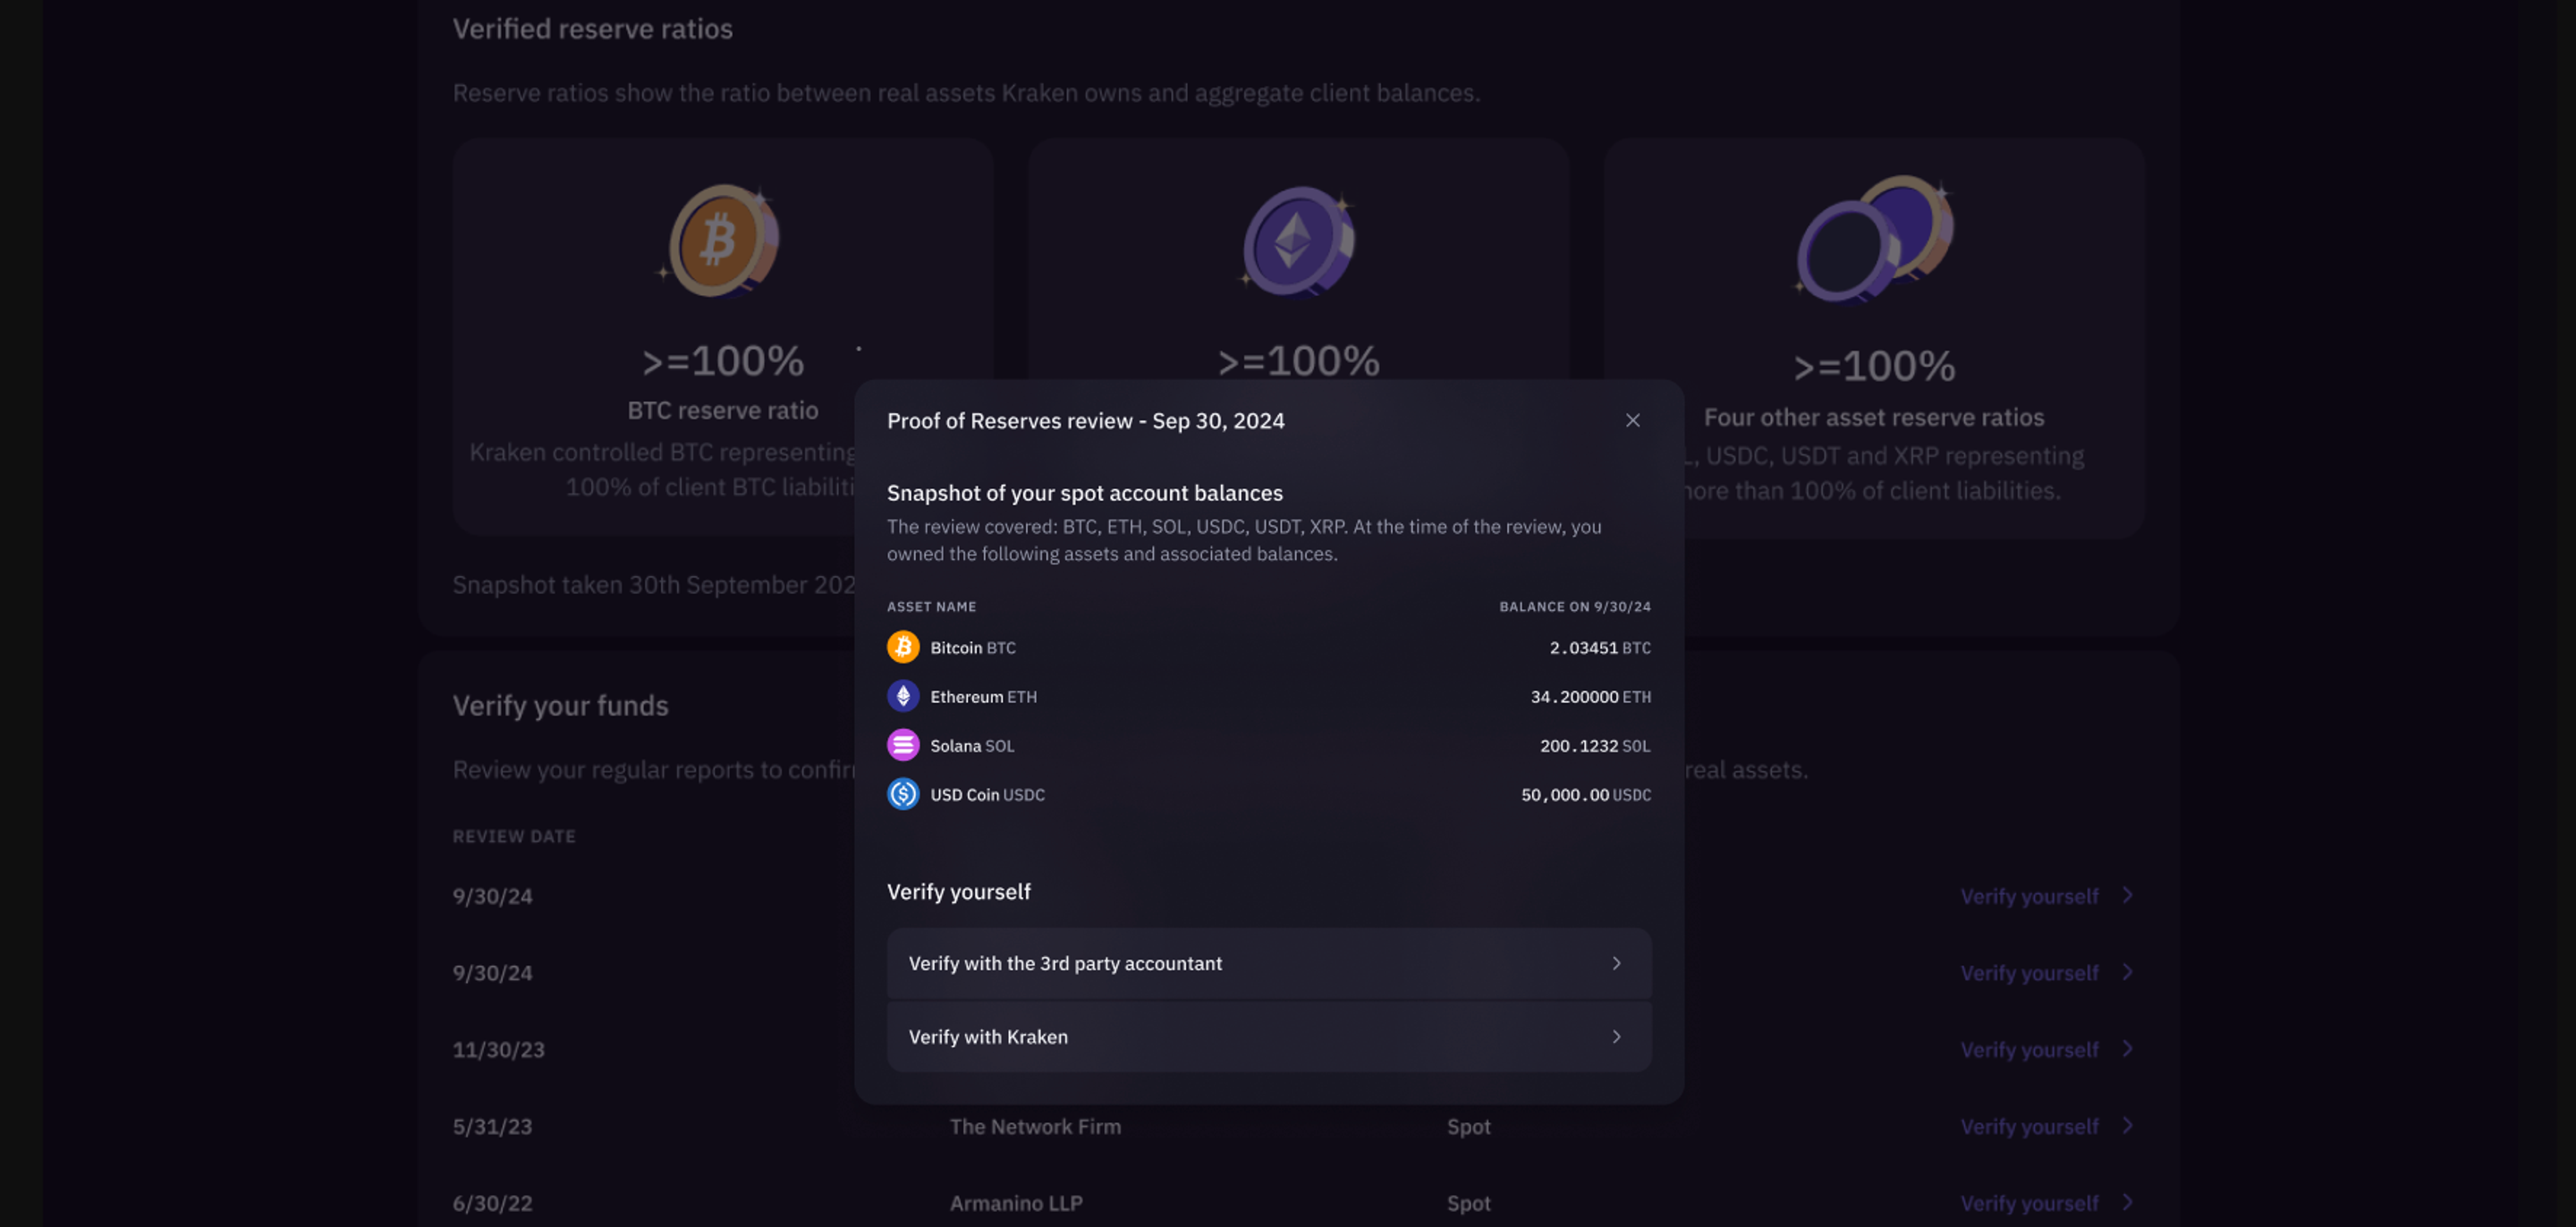The image size is (2576, 1227).
Task: Click the BTC coin illustration above BTC reserve ratio
Action: point(722,241)
